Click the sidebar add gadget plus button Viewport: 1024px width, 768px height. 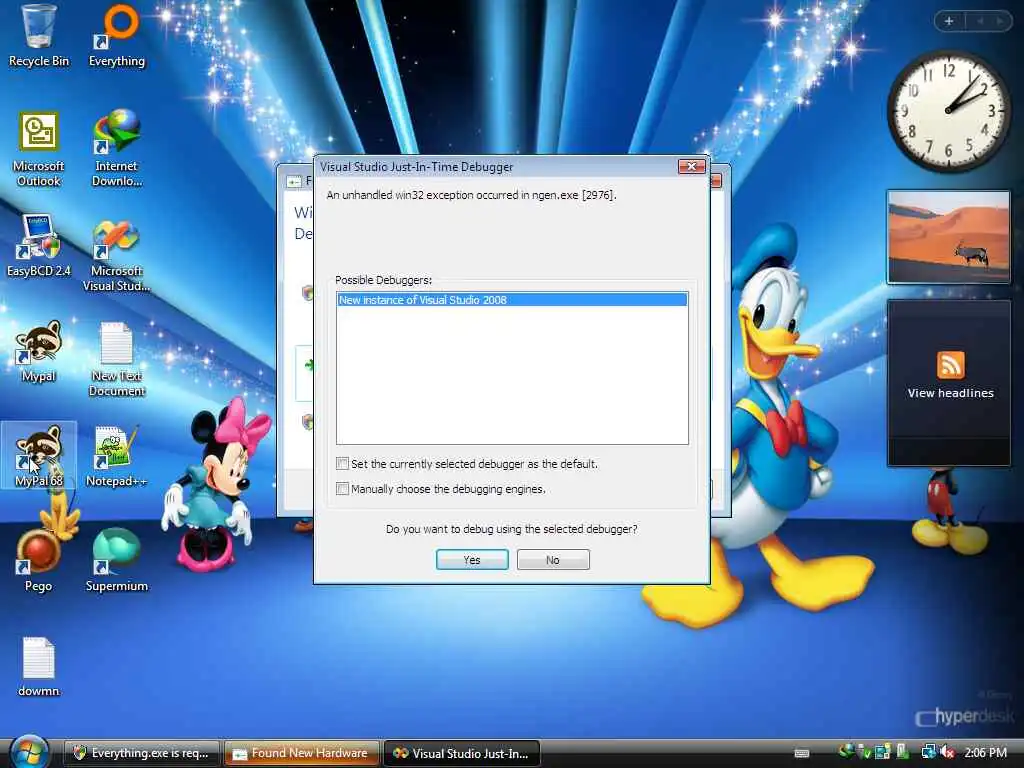click(949, 21)
